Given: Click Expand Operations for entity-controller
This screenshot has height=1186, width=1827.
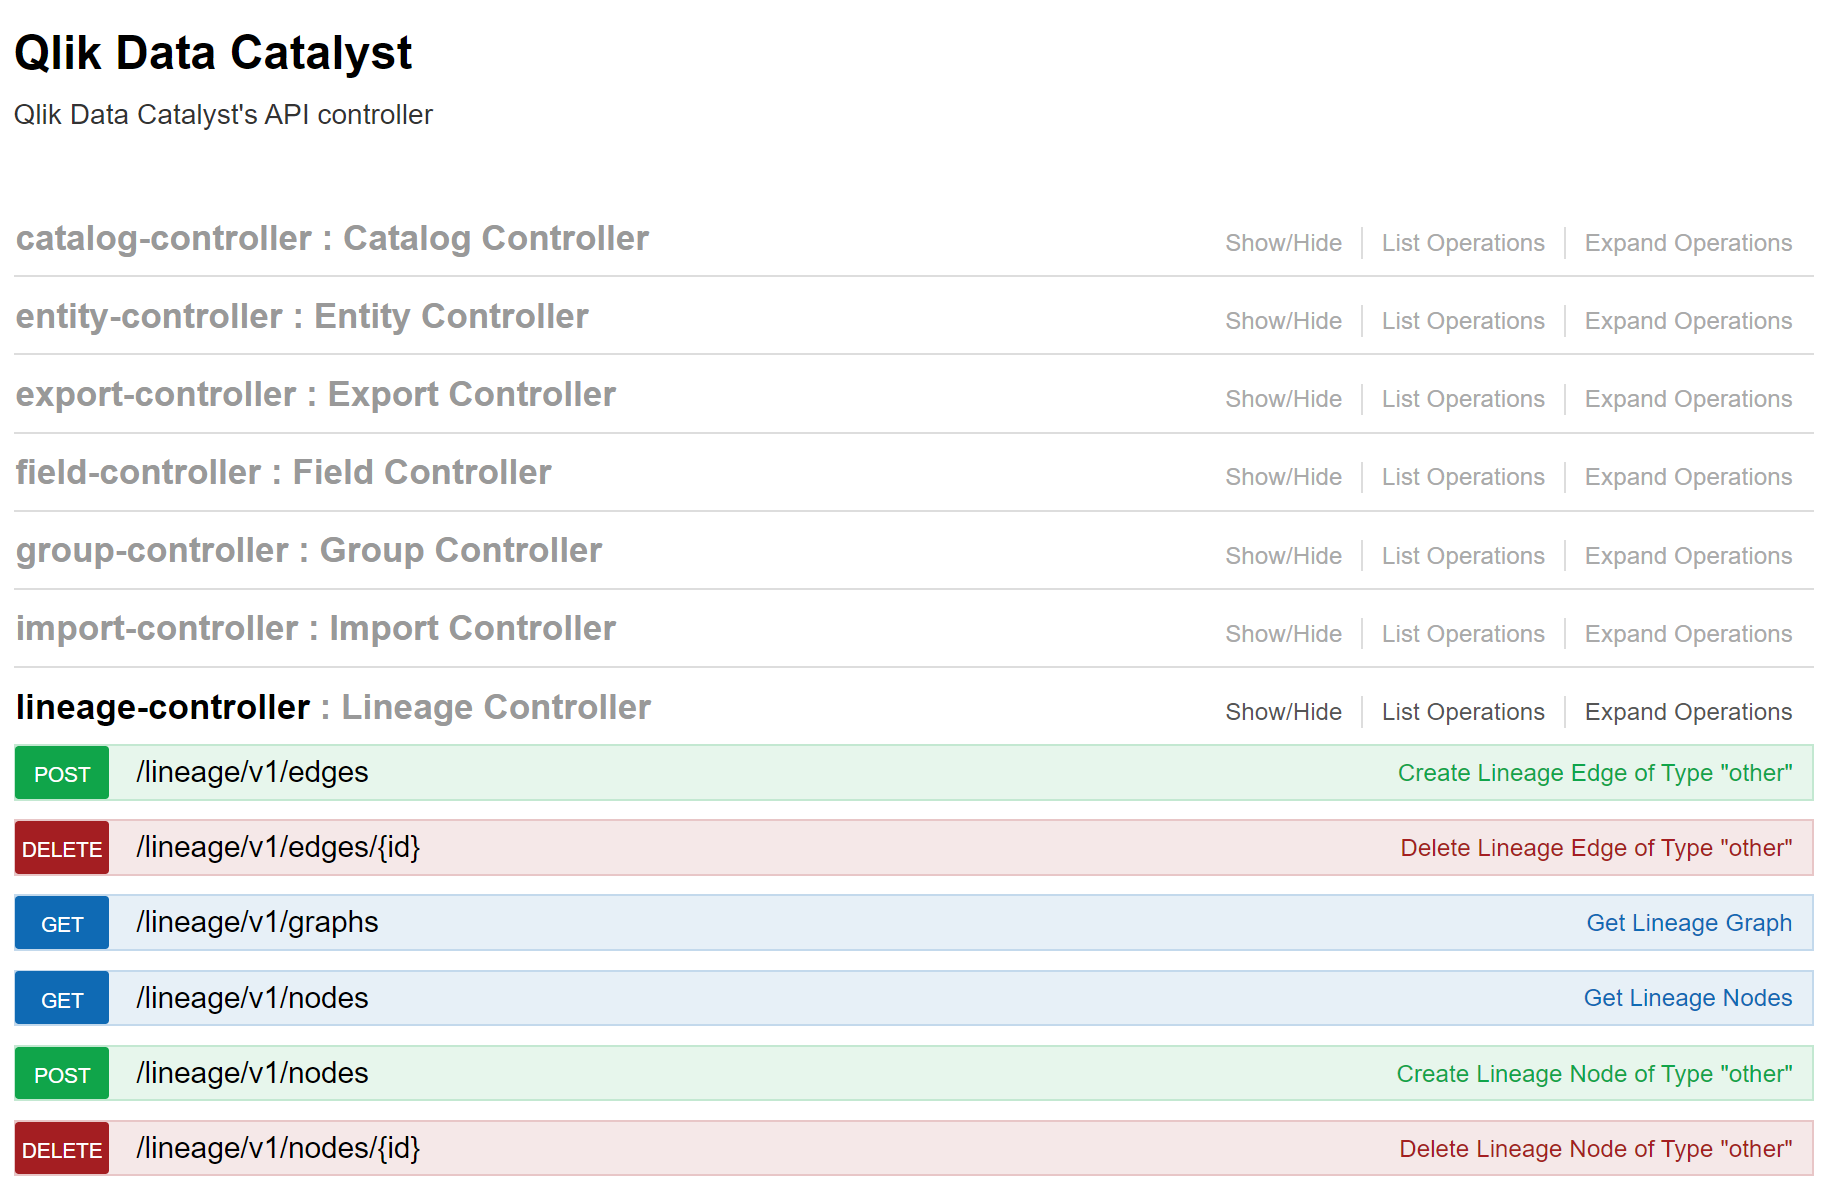Looking at the screenshot, I should click(x=1687, y=320).
